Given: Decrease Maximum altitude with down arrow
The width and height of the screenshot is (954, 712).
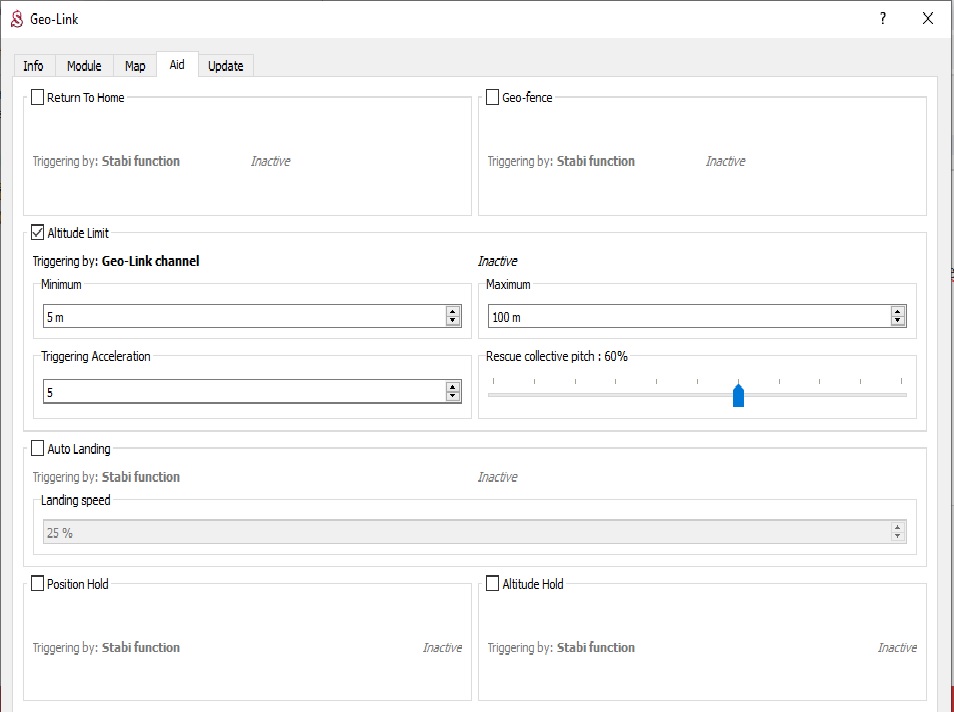Looking at the screenshot, I should coord(898,321).
